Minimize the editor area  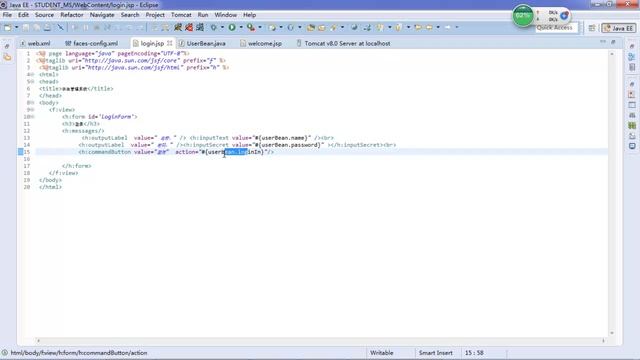[x=603, y=42]
